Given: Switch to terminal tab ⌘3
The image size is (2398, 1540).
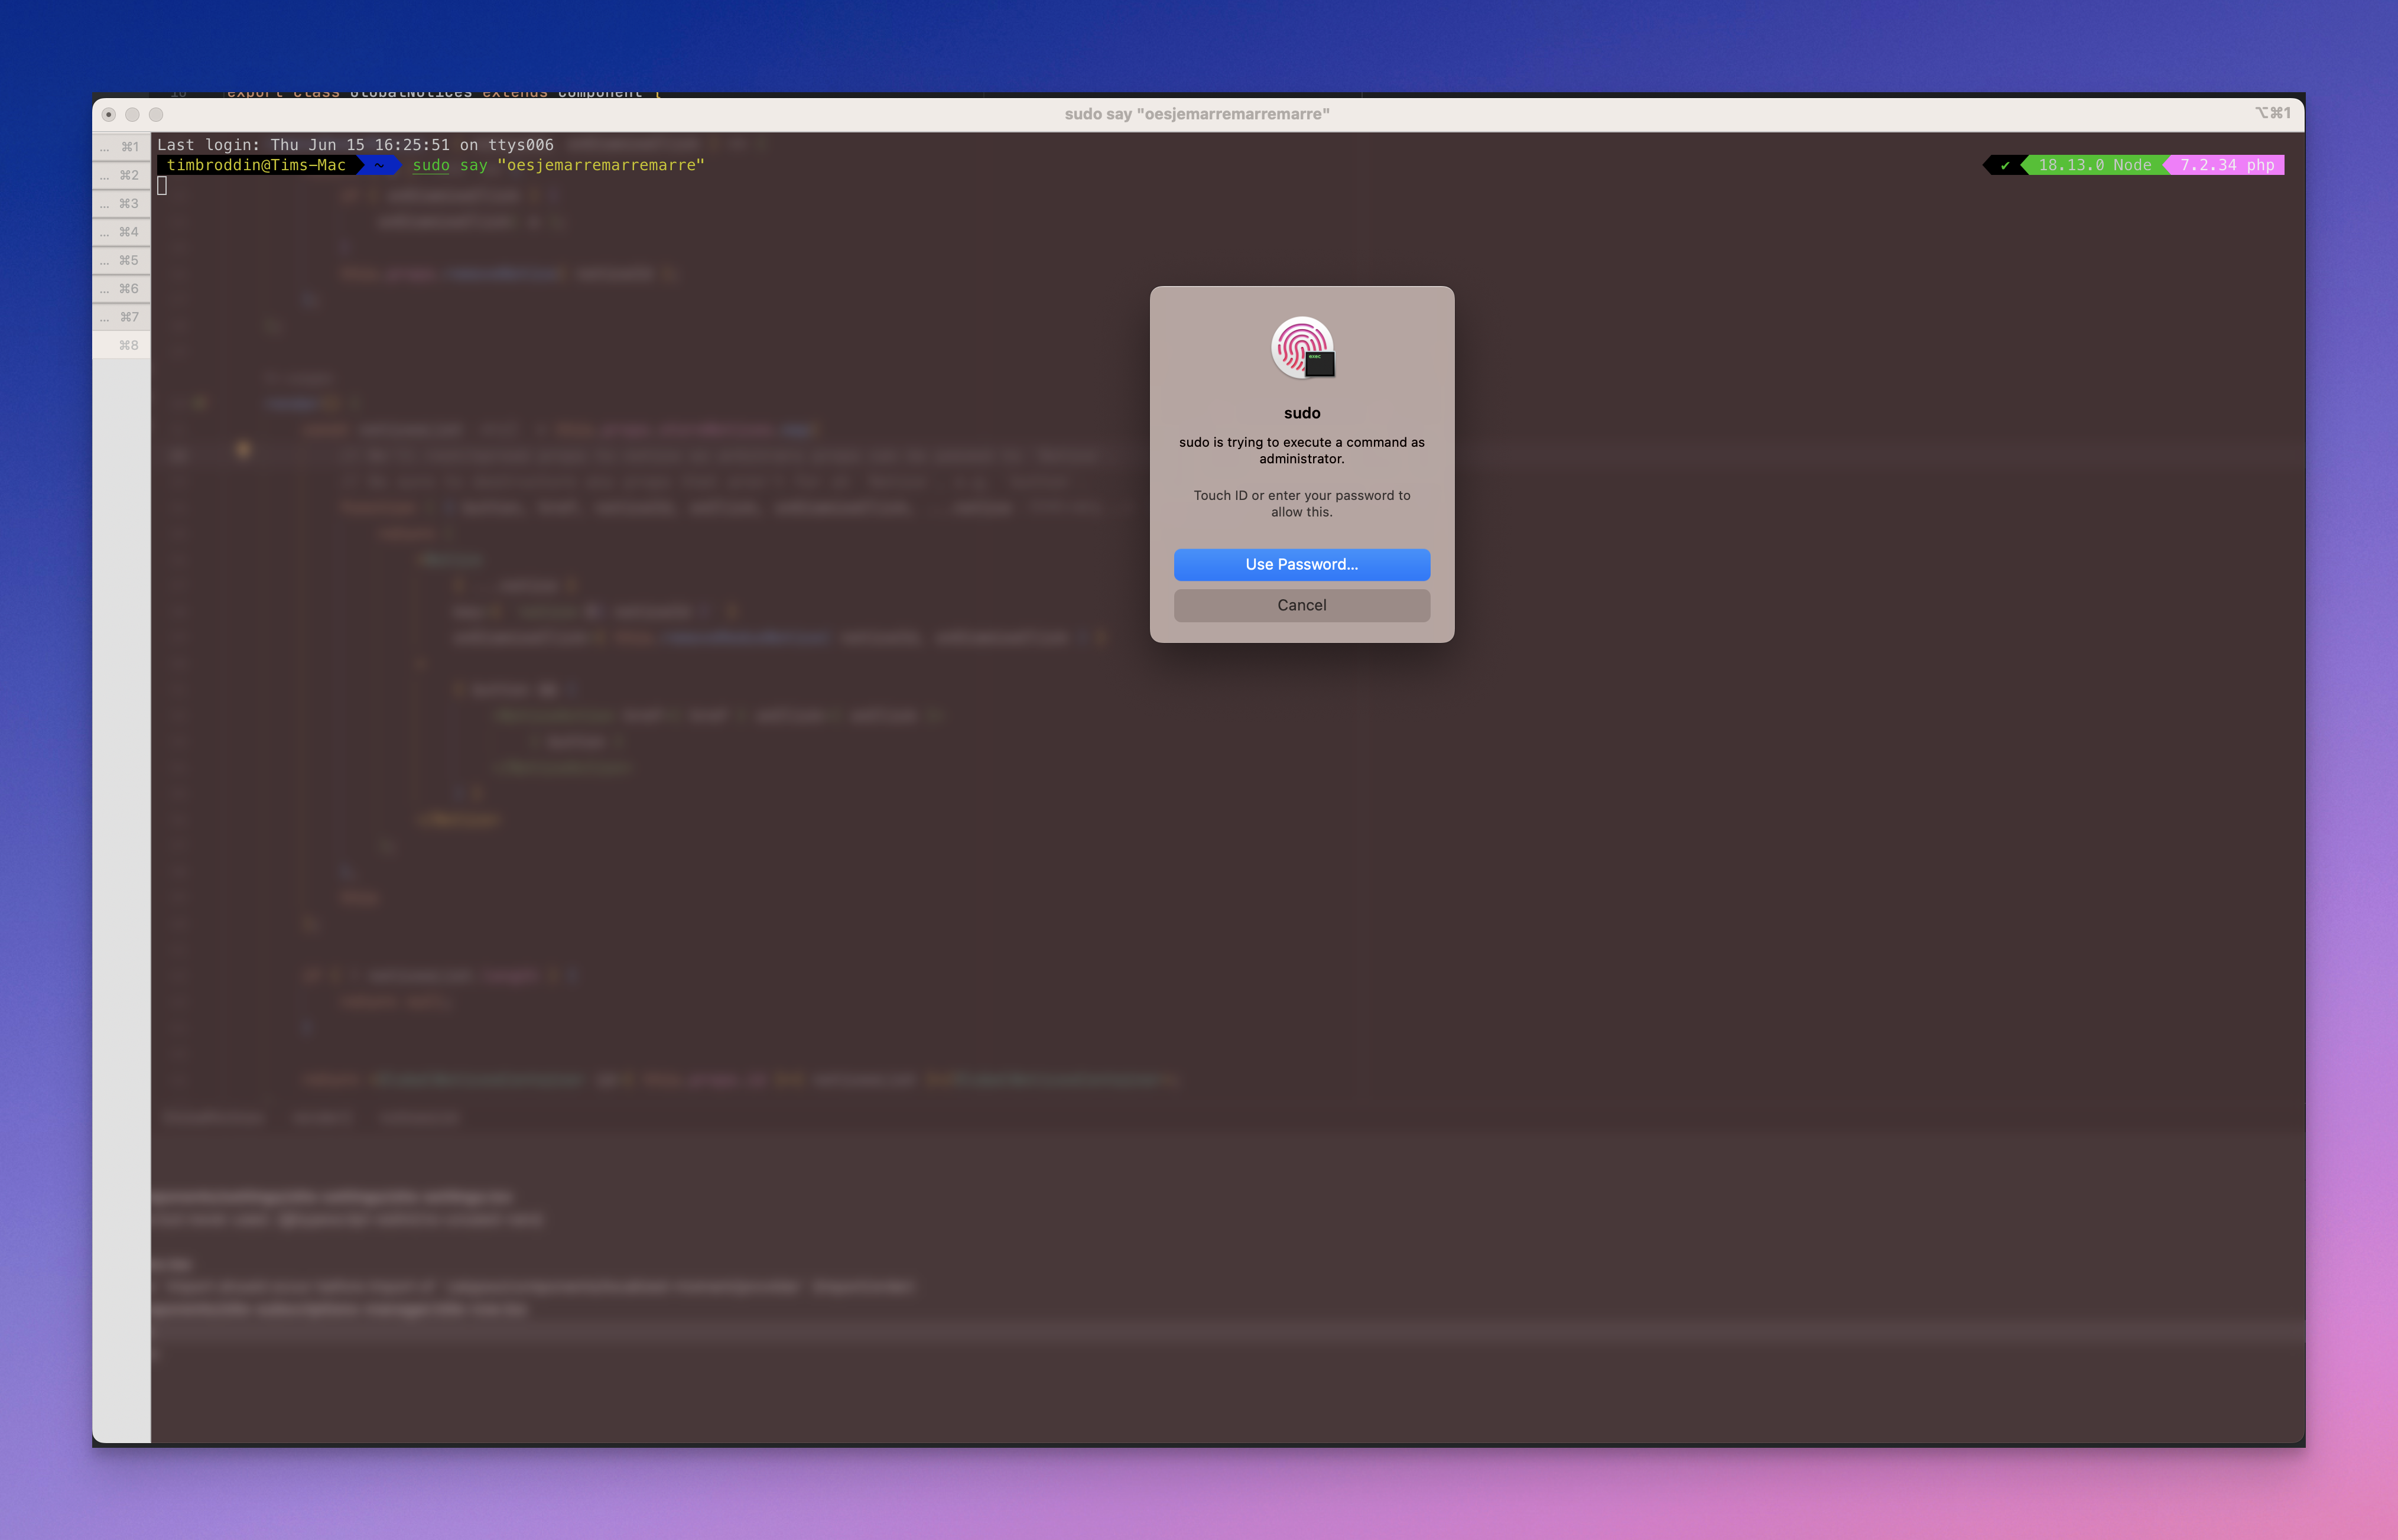Looking at the screenshot, I should pos(121,203).
